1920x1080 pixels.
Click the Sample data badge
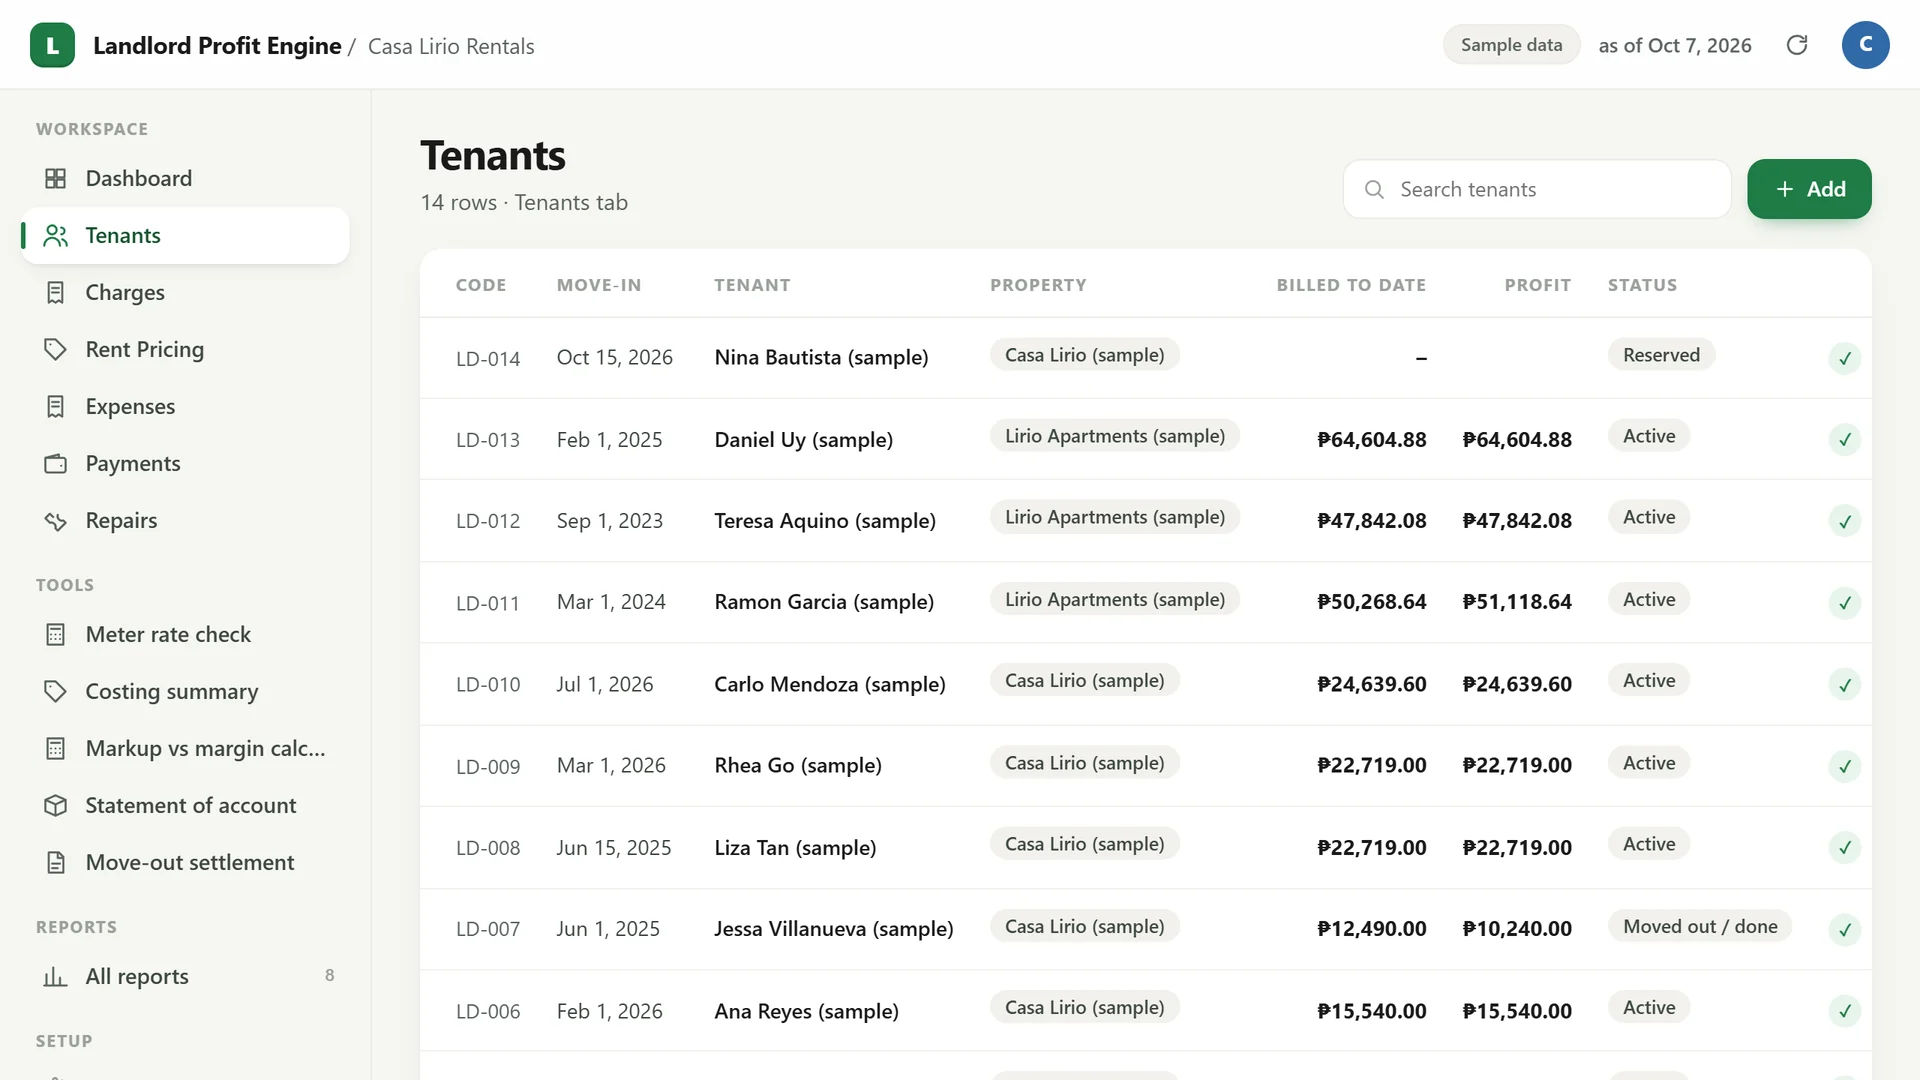[1511, 45]
